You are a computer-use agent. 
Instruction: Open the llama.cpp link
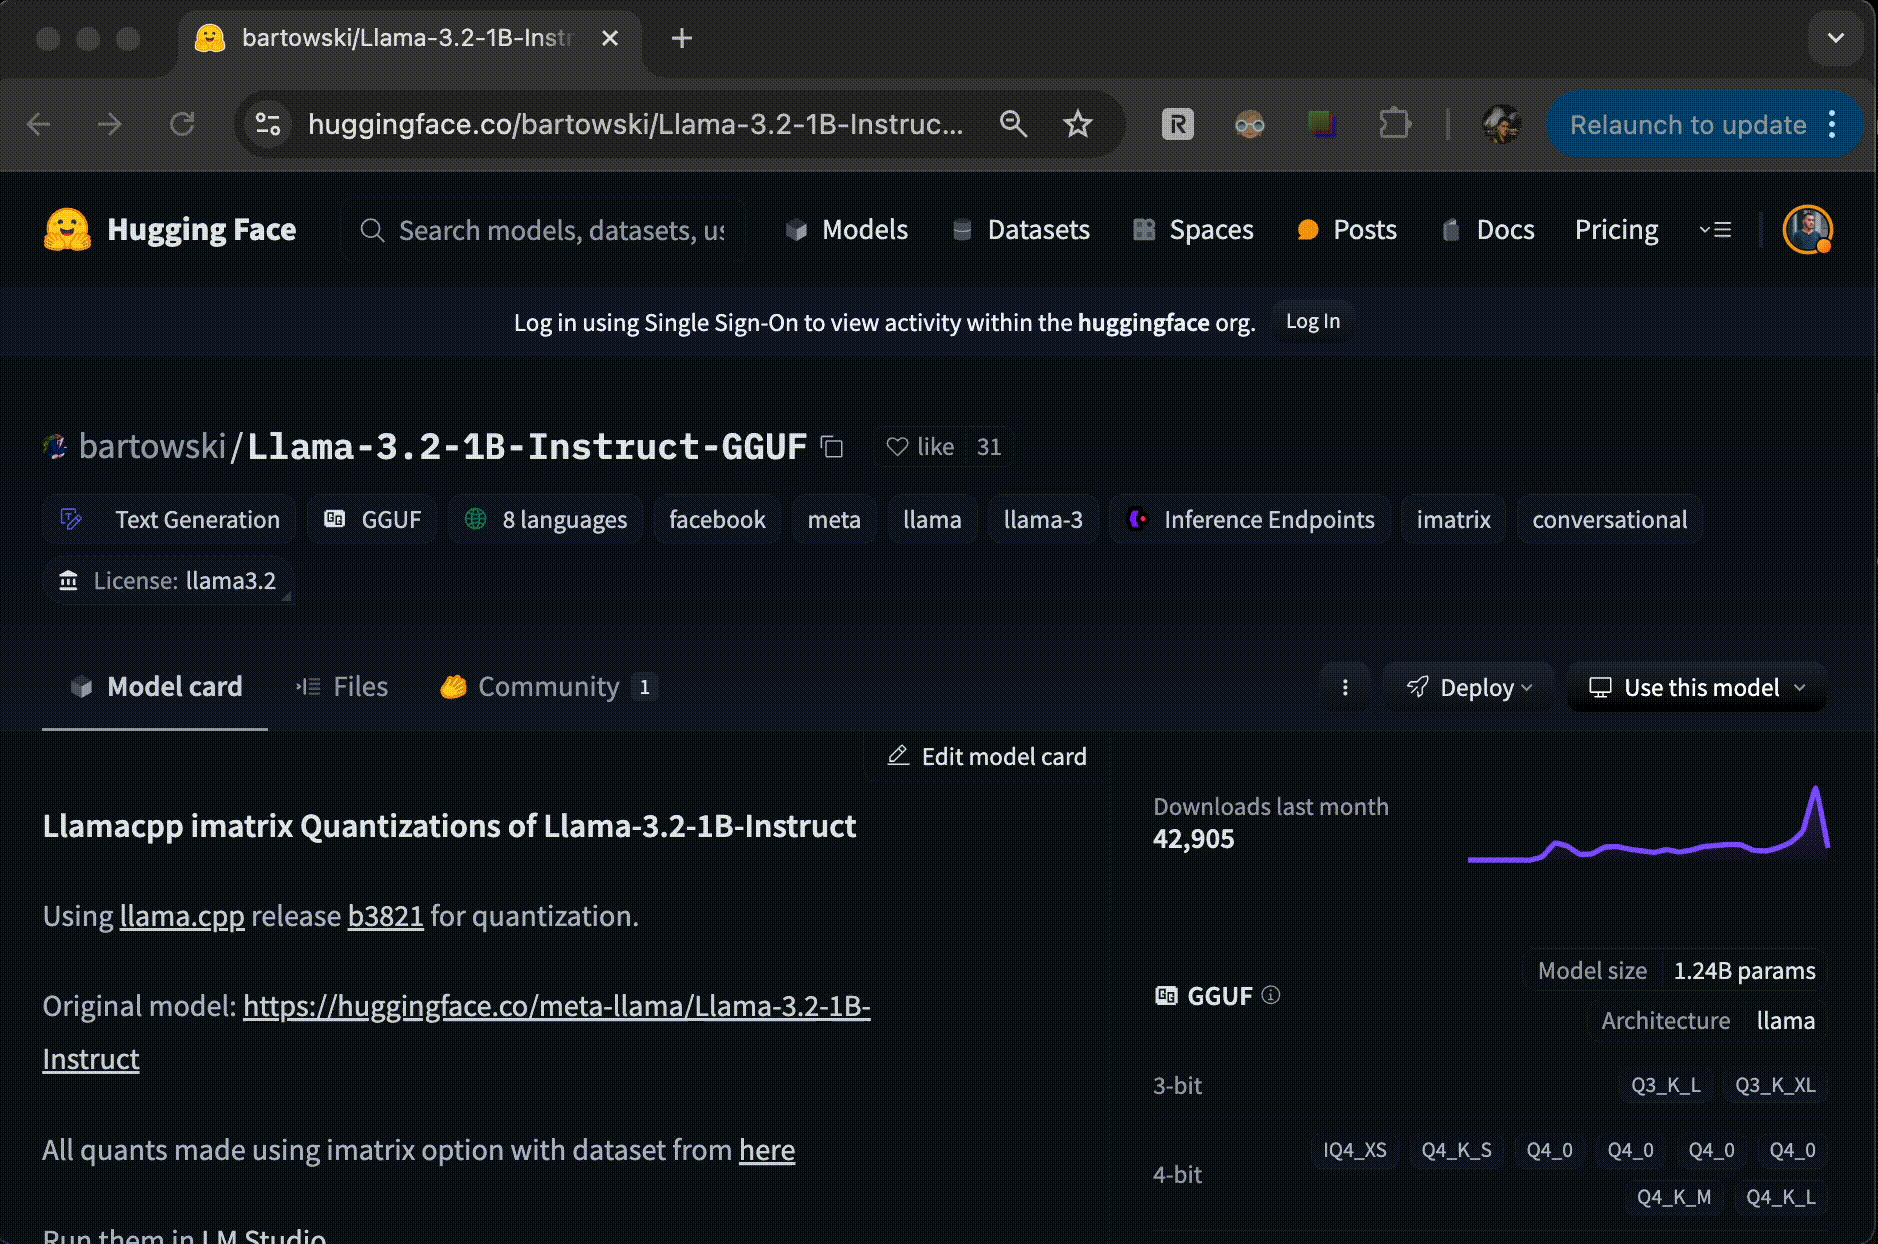click(x=182, y=916)
